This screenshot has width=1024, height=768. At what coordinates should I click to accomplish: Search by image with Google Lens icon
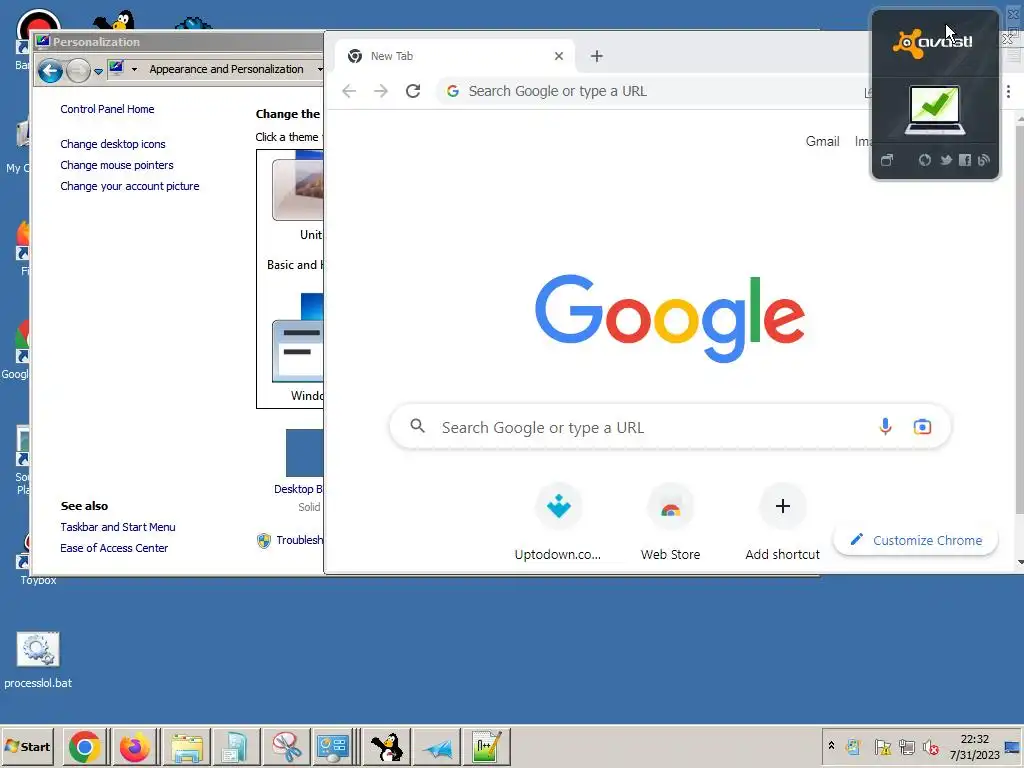pos(922,427)
